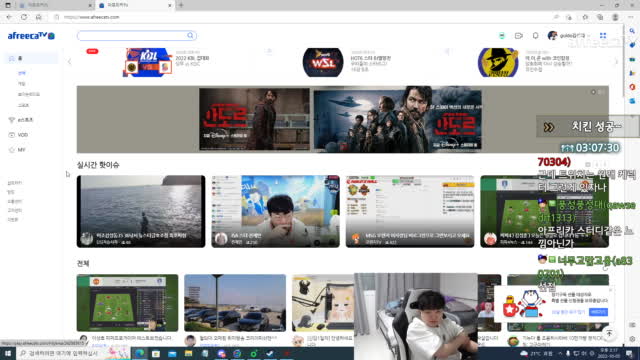Click the Edge sidebar search icon
Viewport: 640px width, 360px height.
[x=632, y=31]
